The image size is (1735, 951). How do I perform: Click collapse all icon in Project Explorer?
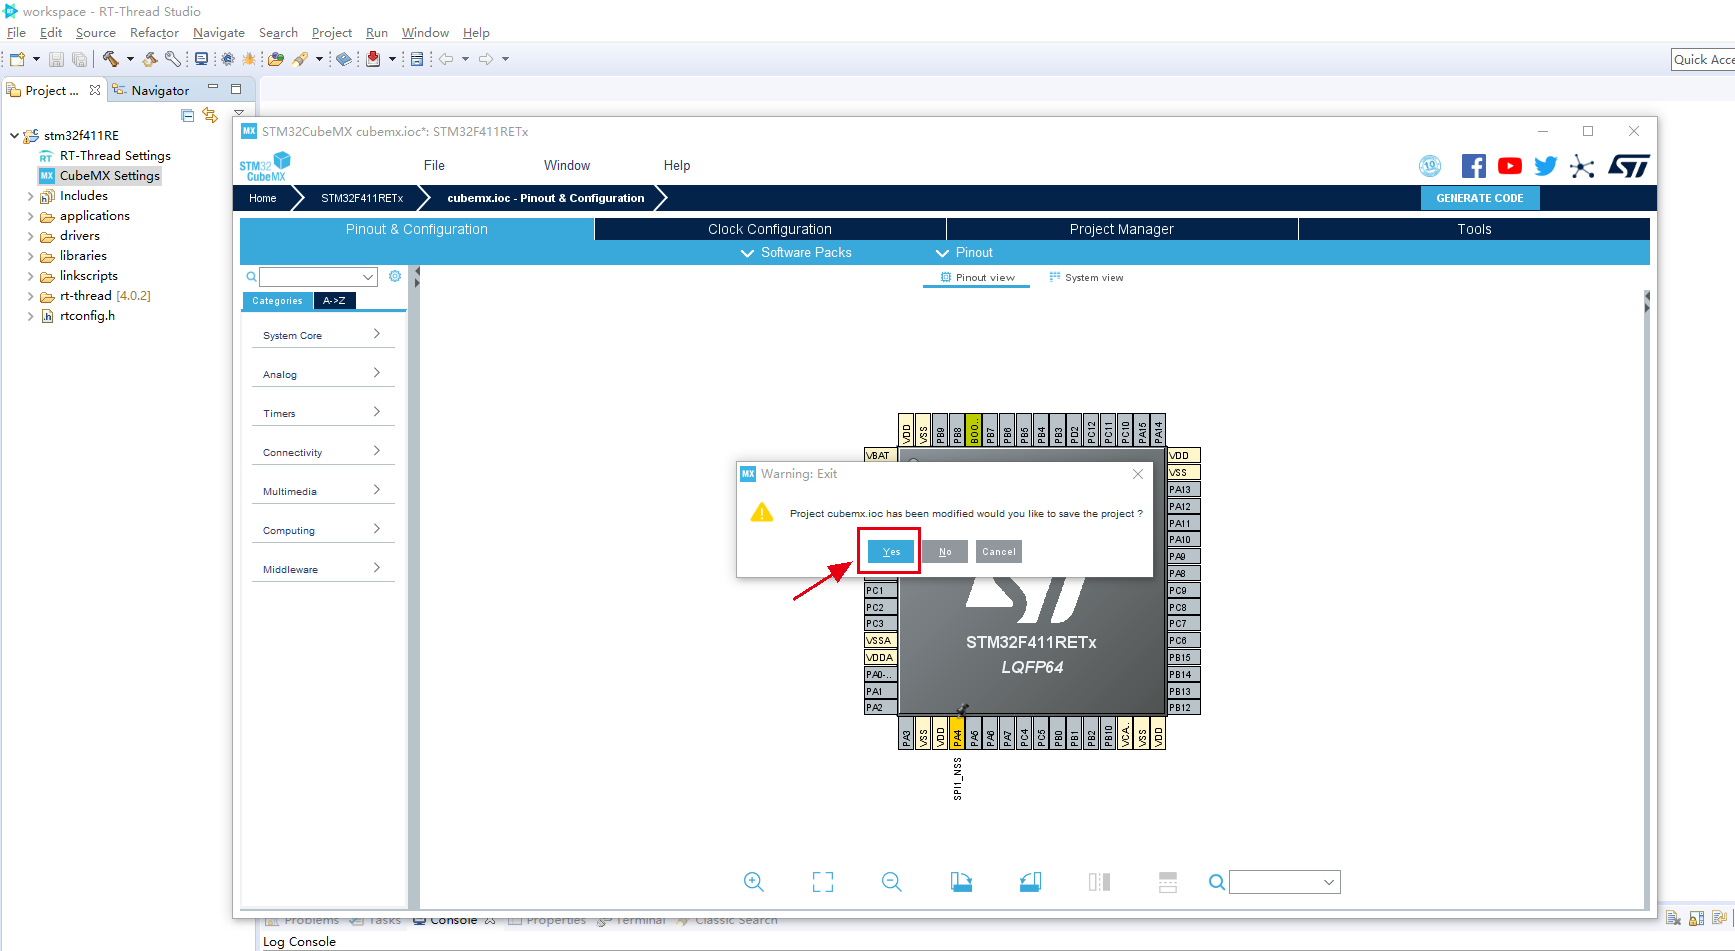click(187, 115)
